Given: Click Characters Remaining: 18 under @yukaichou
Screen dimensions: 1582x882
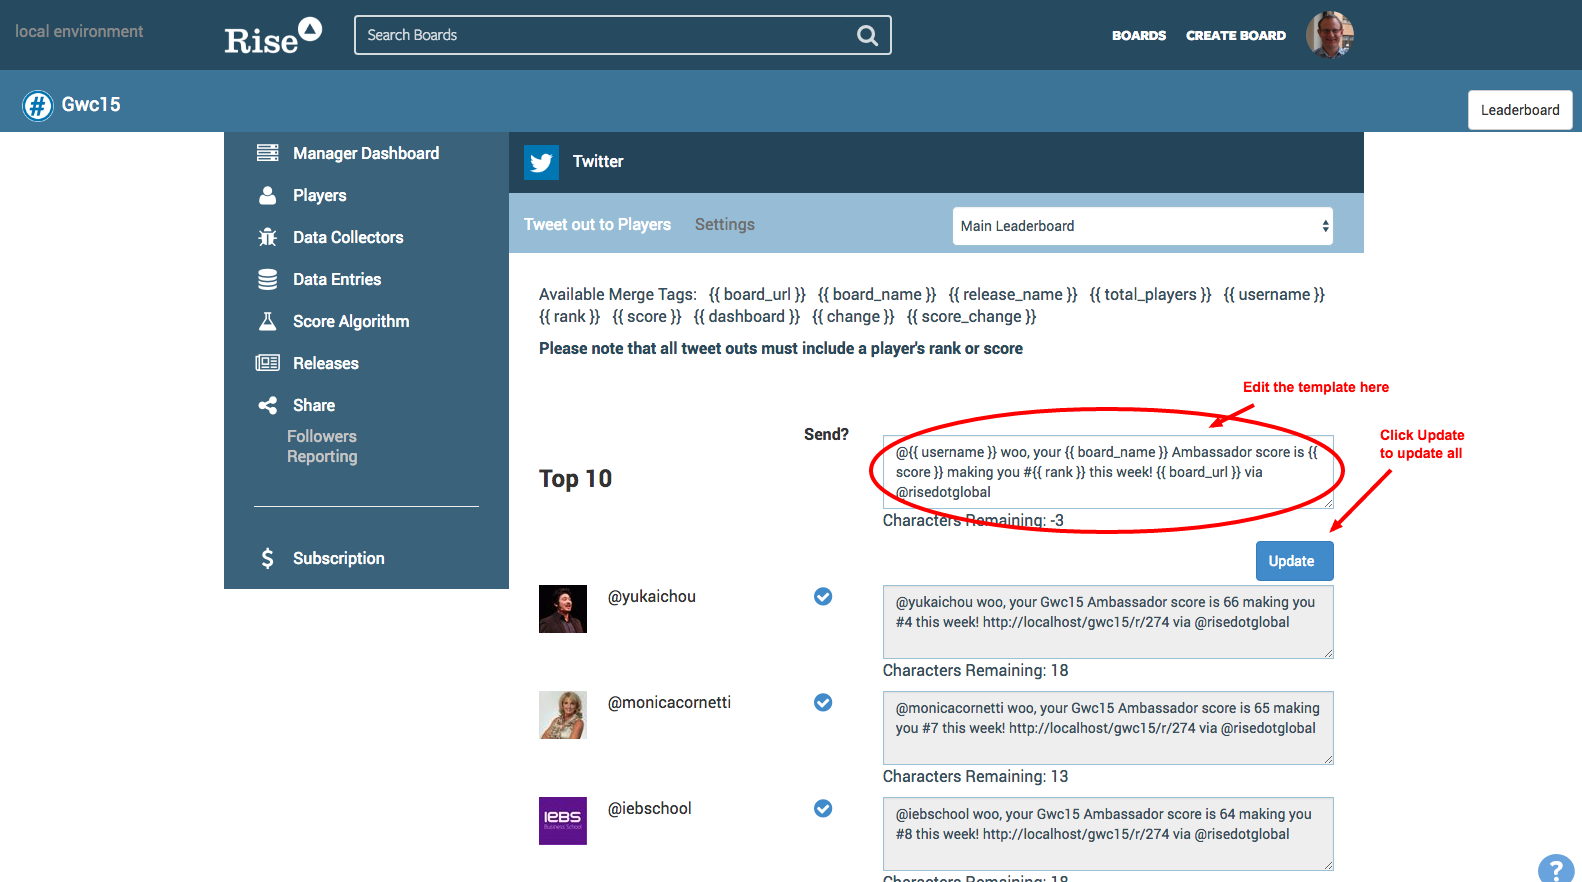Looking at the screenshot, I should tap(976, 670).
